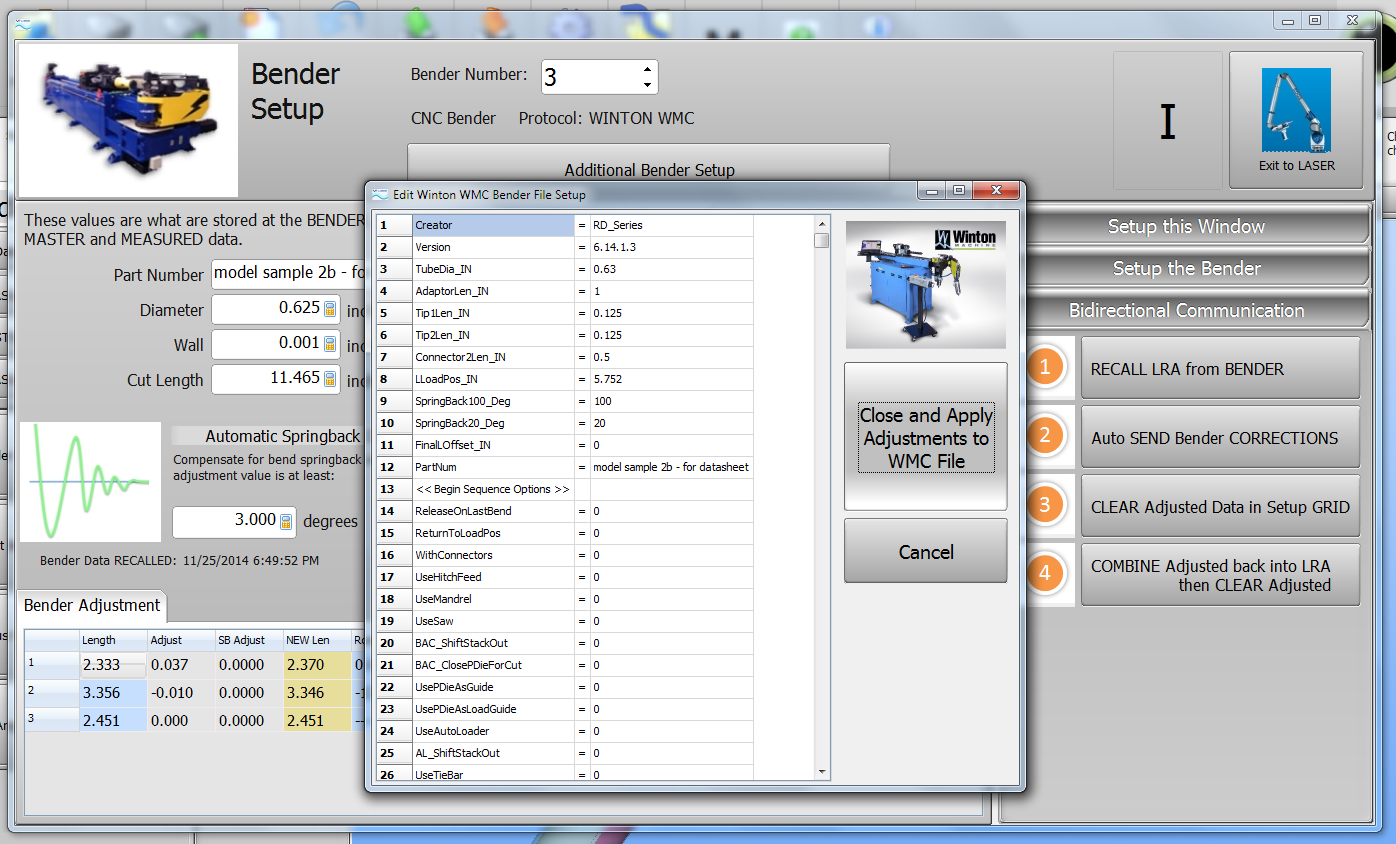
Task: Click calculator icon beside Wall field
Action: 330,345
